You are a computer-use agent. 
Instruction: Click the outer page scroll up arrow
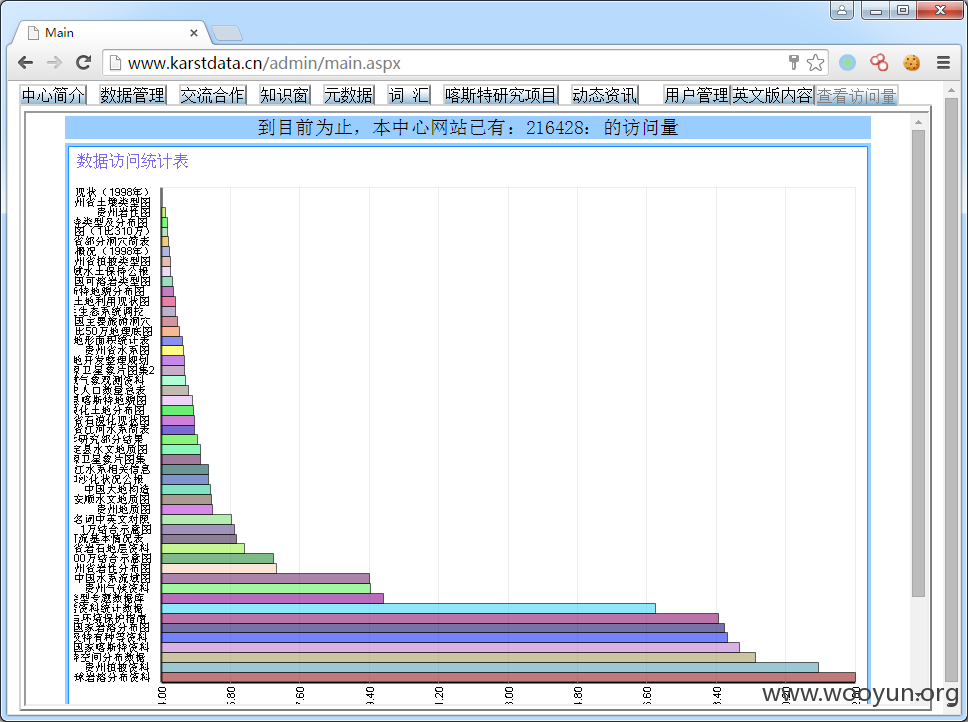pyautogui.click(x=951, y=91)
